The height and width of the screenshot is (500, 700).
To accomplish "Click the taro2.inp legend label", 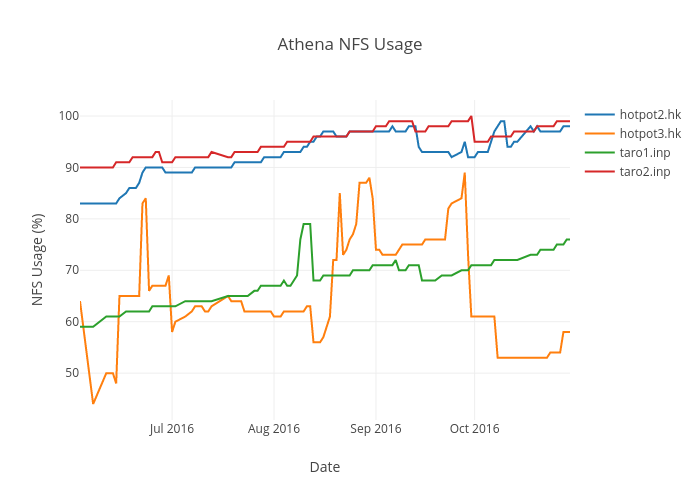I will pos(645,172).
